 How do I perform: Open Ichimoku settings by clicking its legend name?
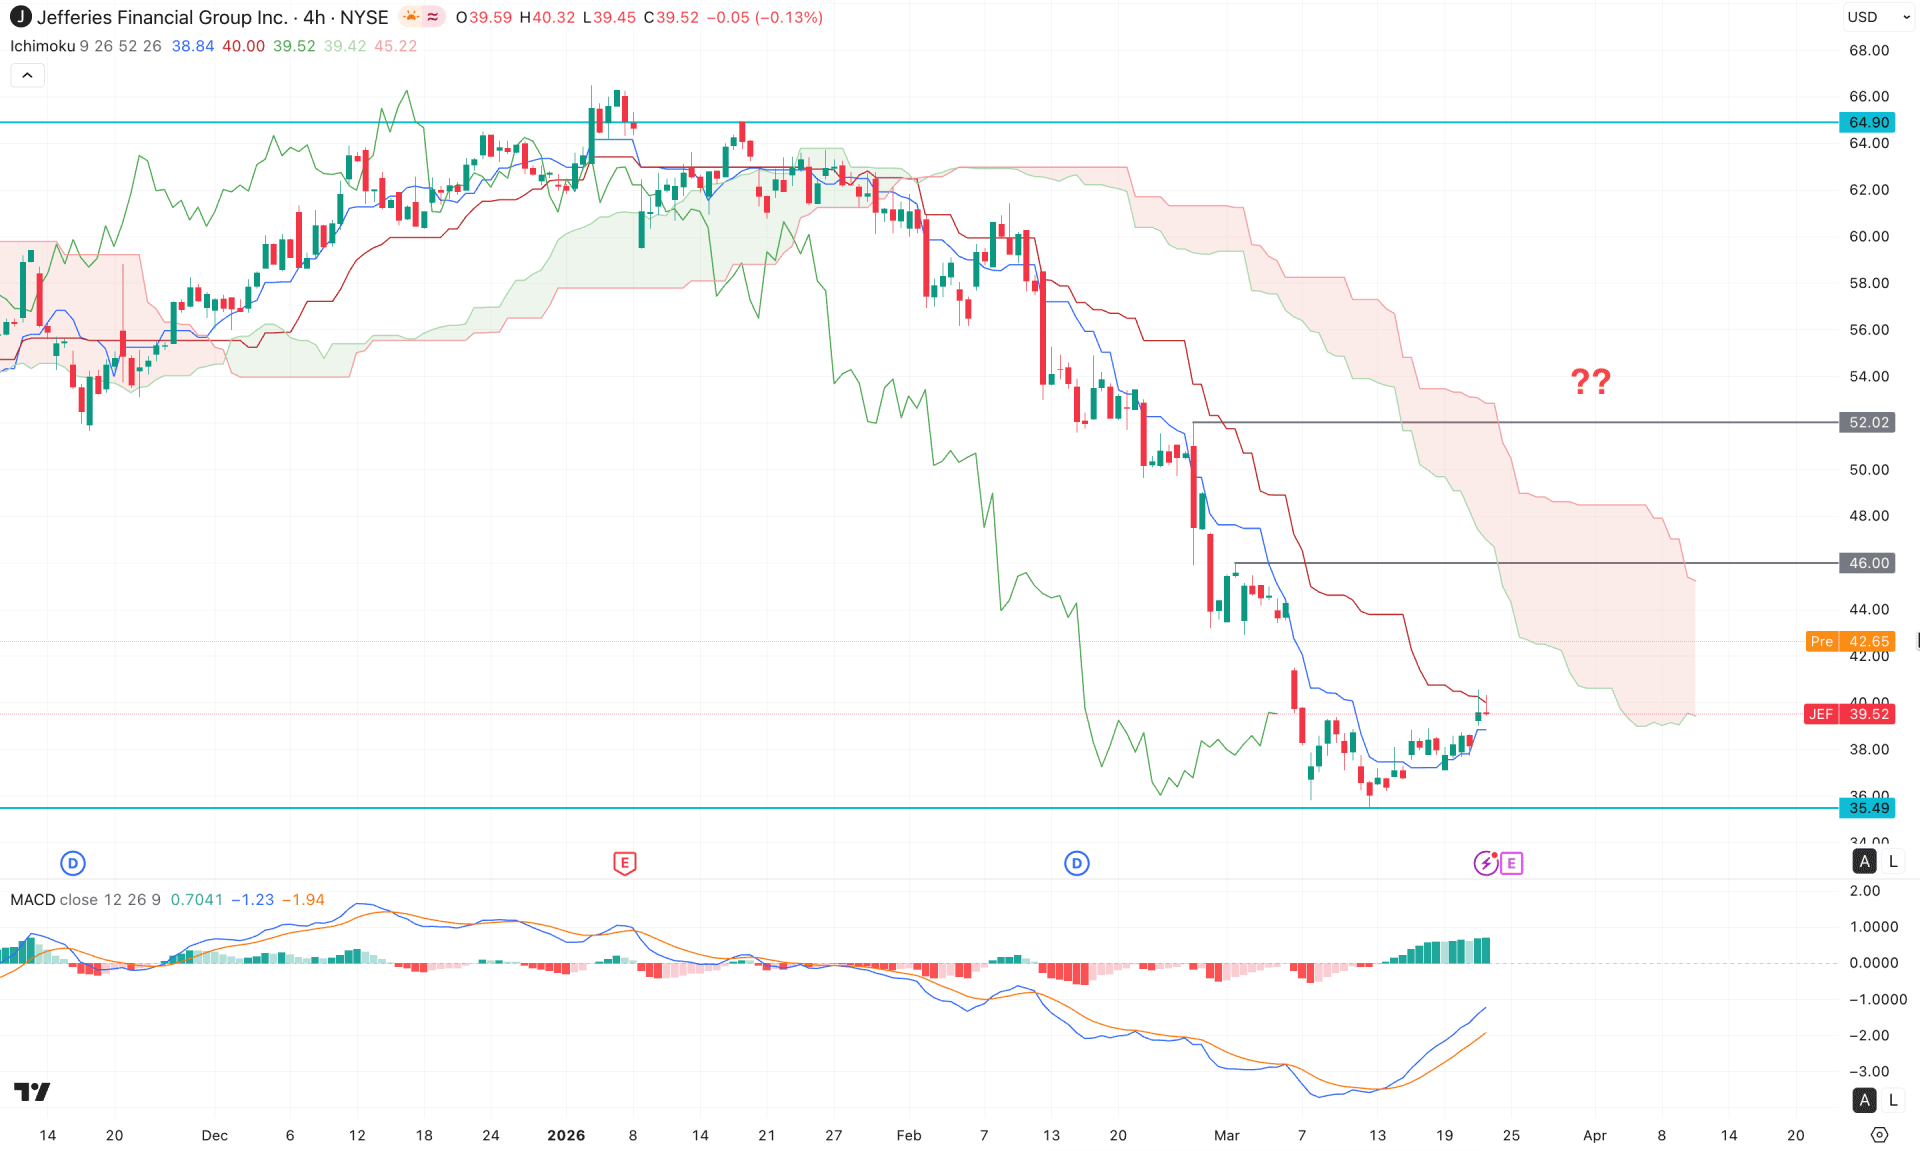[41, 45]
